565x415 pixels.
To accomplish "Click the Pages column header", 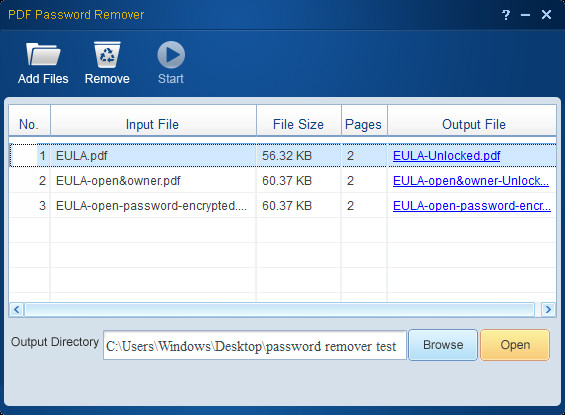I will 364,121.
